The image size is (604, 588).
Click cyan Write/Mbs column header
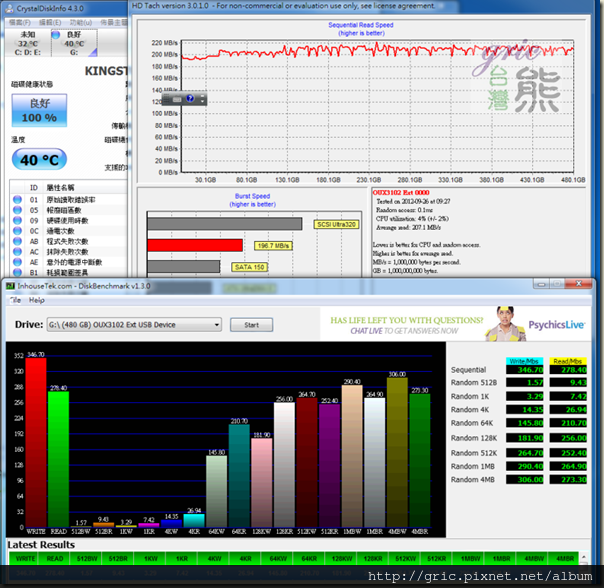(x=525, y=361)
